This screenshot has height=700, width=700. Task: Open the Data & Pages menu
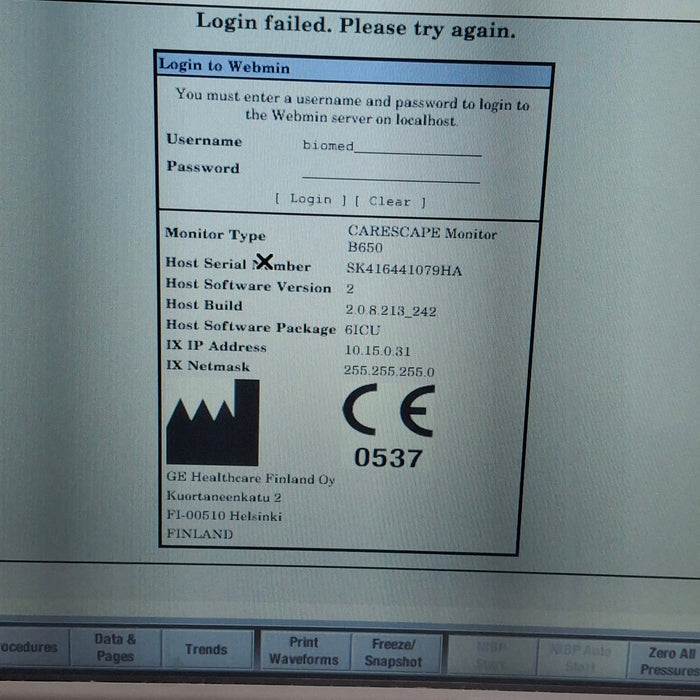[115, 648]
